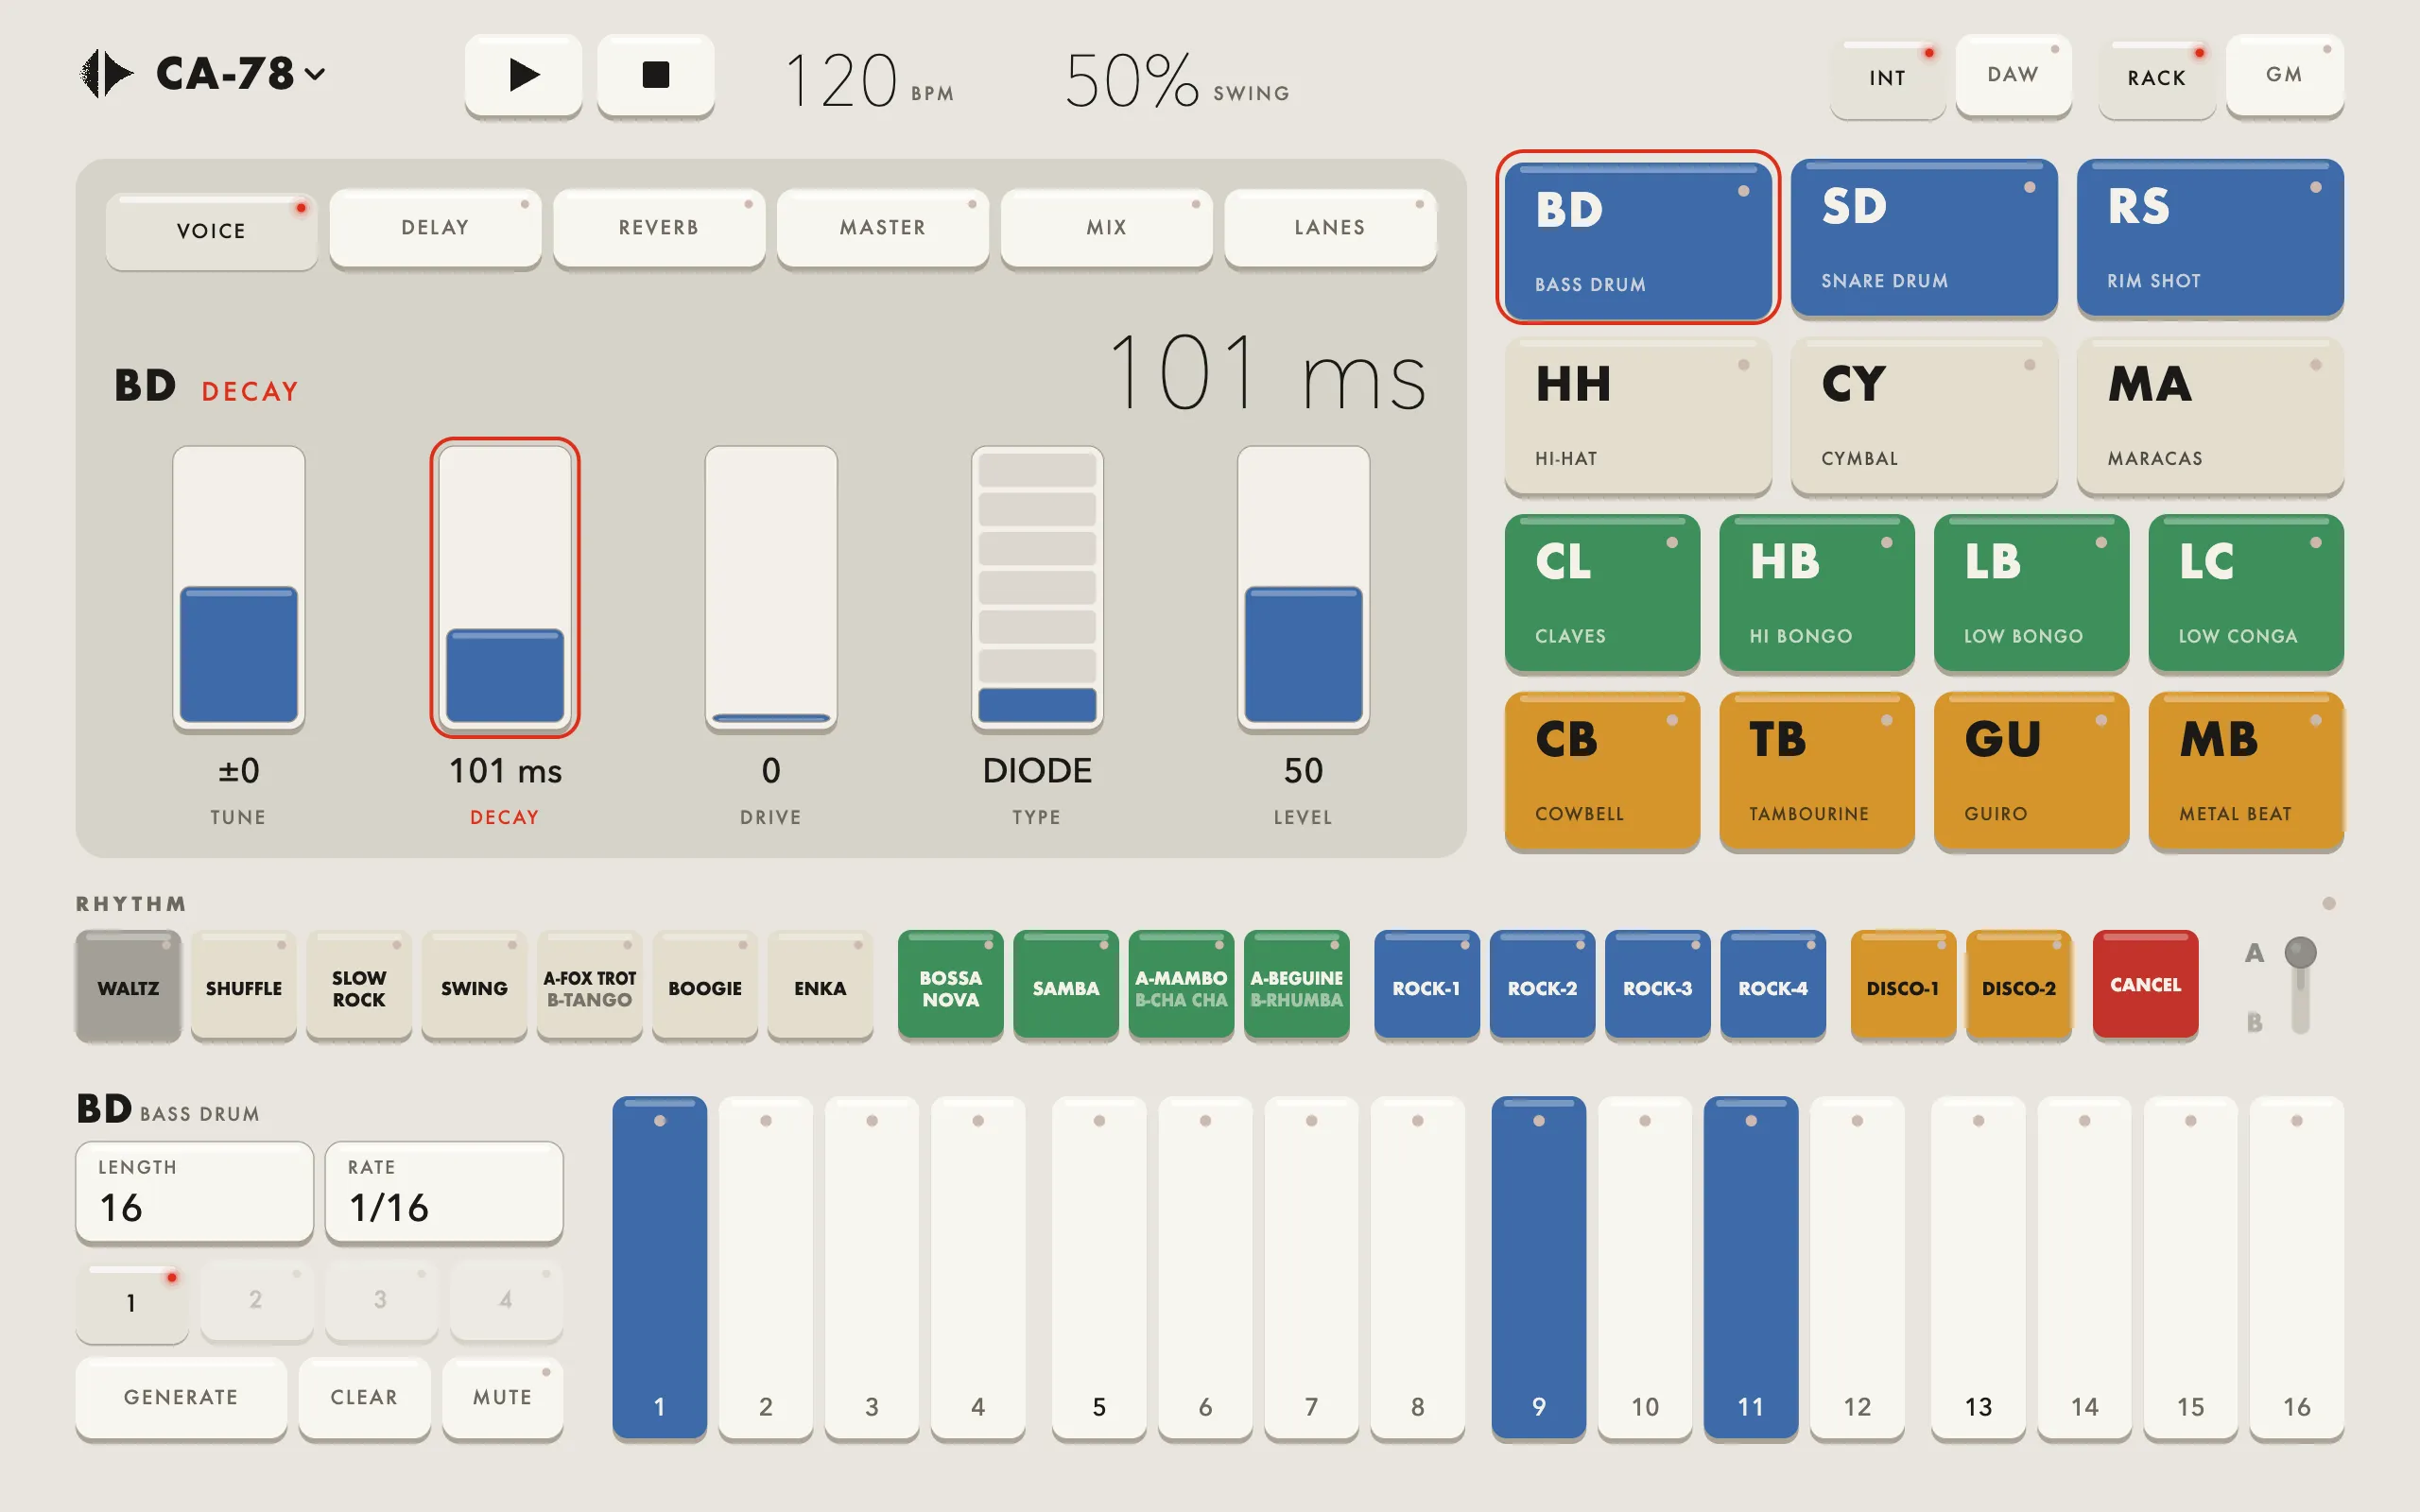Image resolution: width=2420 pixels, height=1512 pixels.
Task: Enable GM mapping mode
Action: [2284, 75]
